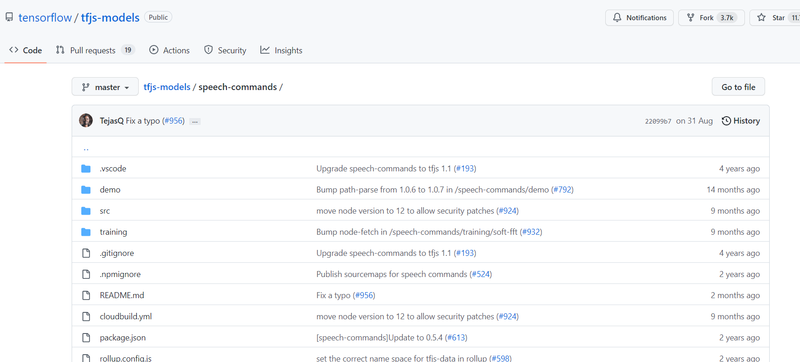This screenshot has height=362, width=800.
Task: Click the training folder icon
Action: pos(86,232)
